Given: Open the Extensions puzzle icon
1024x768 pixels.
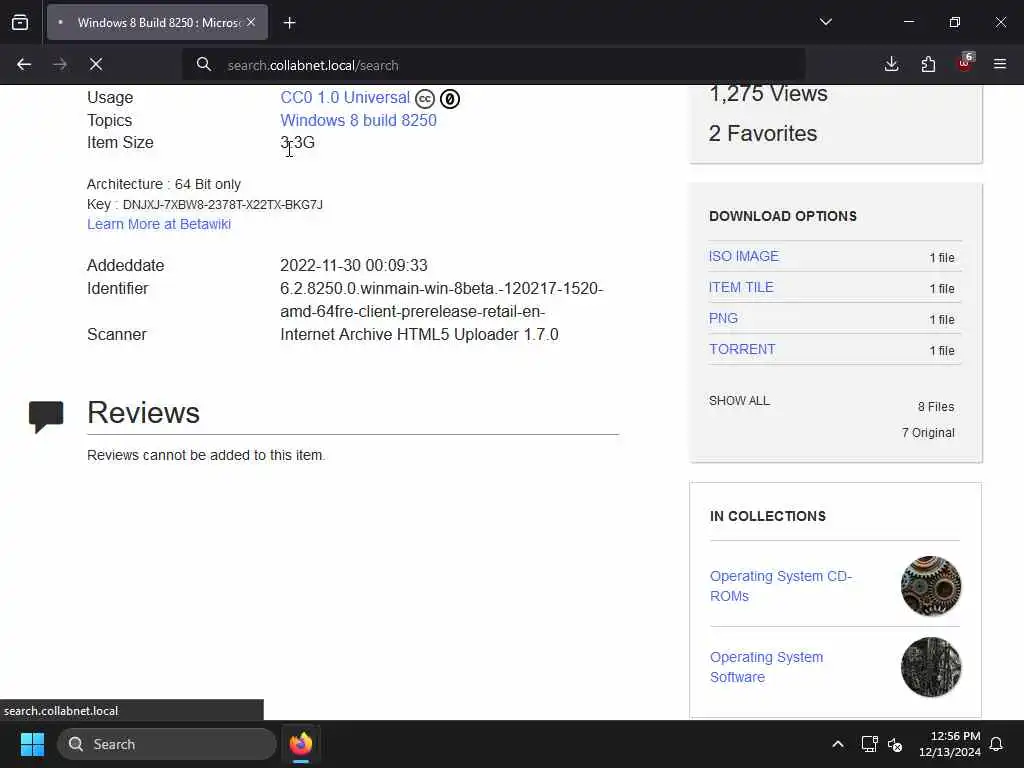Looking at the screenshot, I should point(928,64).
